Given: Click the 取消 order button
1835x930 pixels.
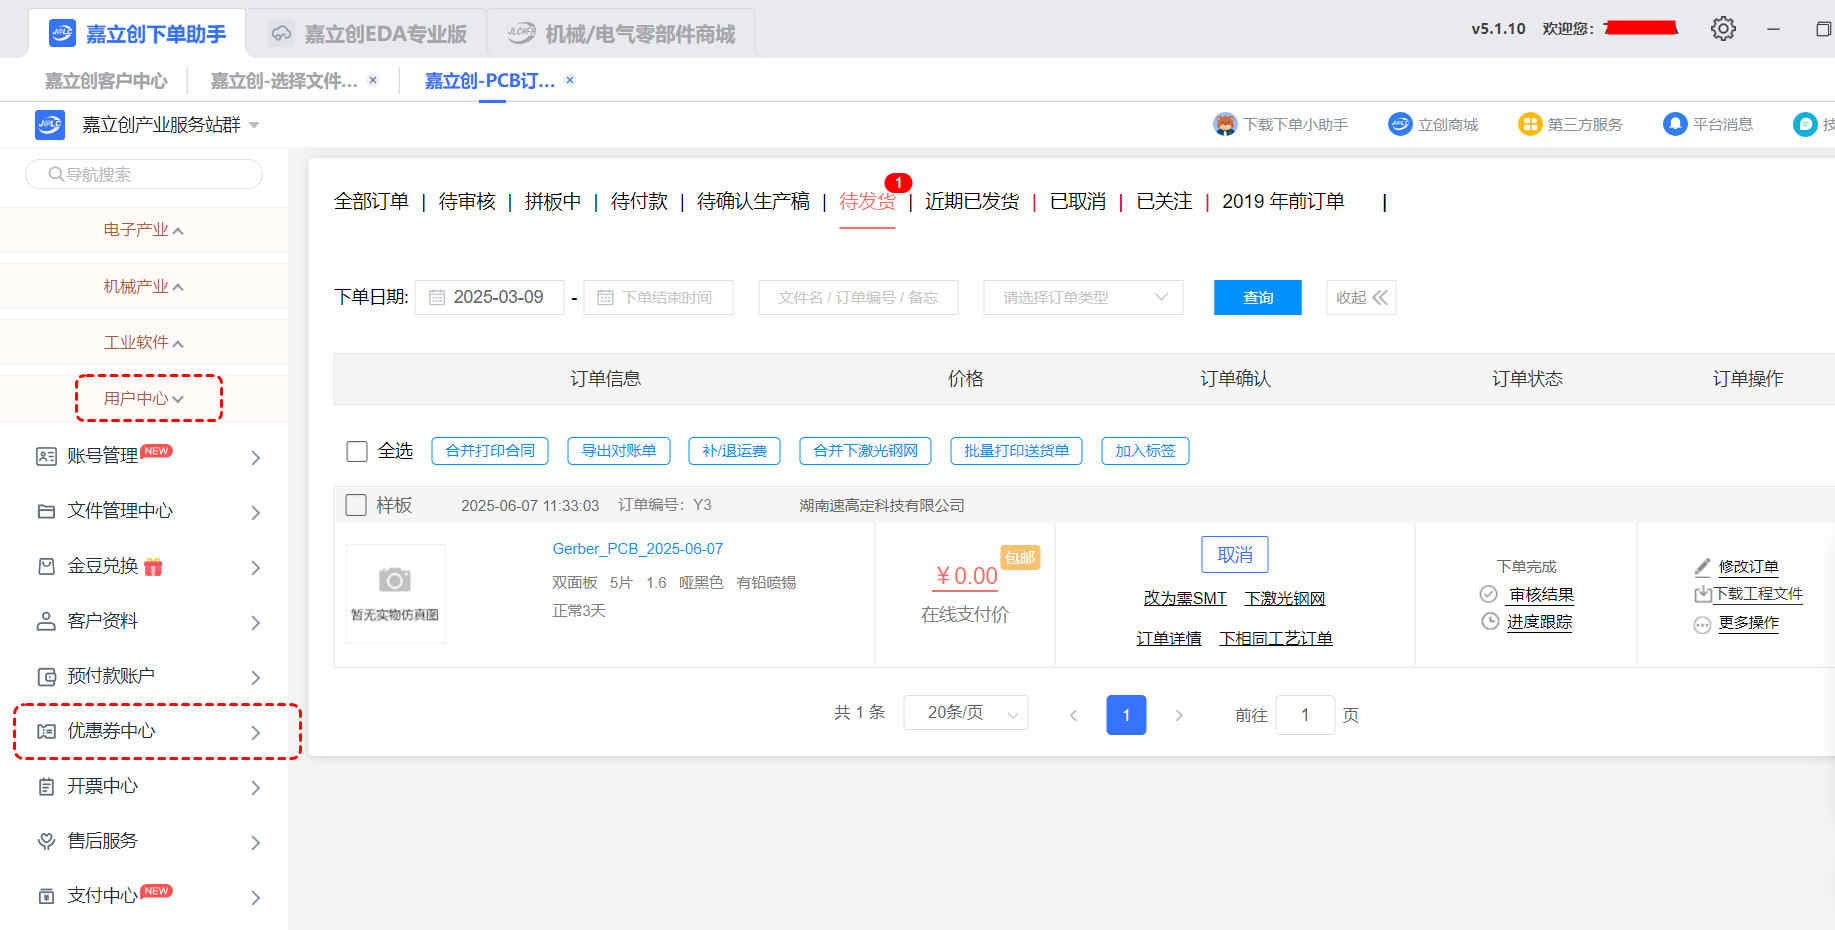Looking at the screenshot, I should click(x=1235, y=555).
